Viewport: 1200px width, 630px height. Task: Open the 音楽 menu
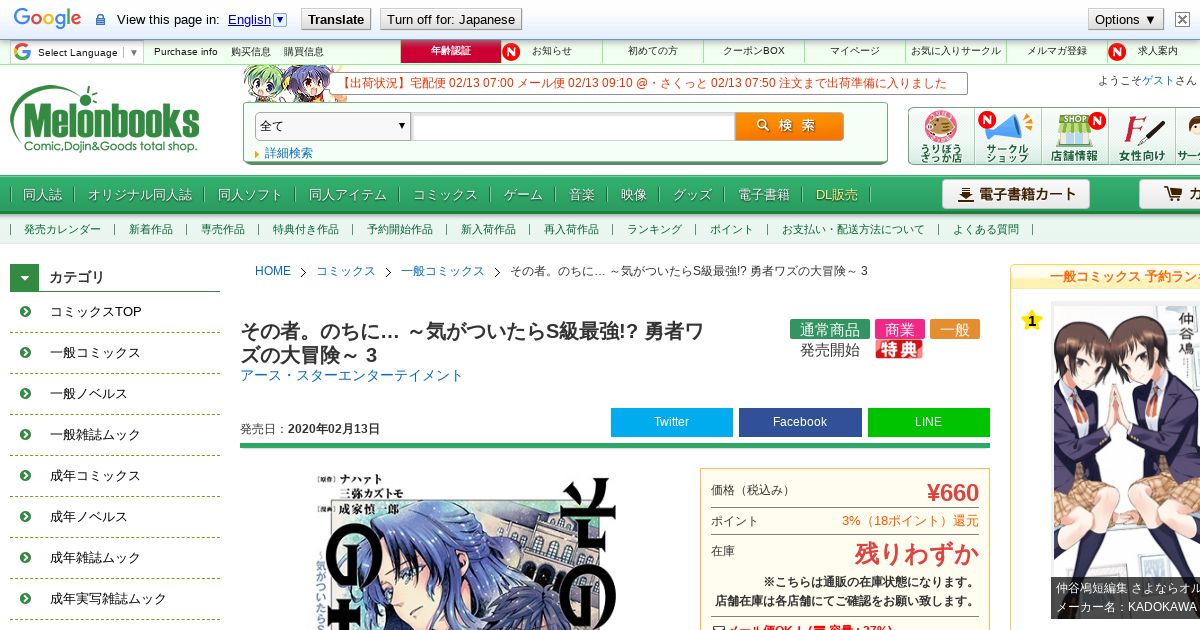(x=582, y=195)
